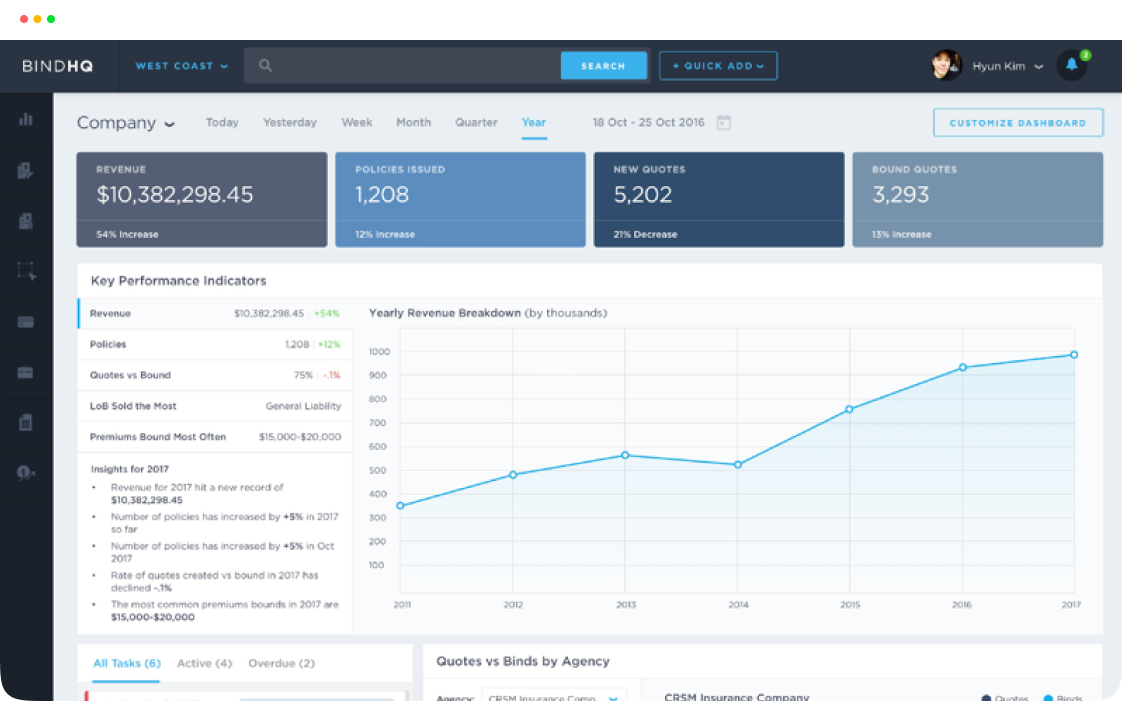Image resolution: width=1122 pixels, height=701 pixels.
Task: Open Hyun Kim user menu
Action: (1008, 66)
